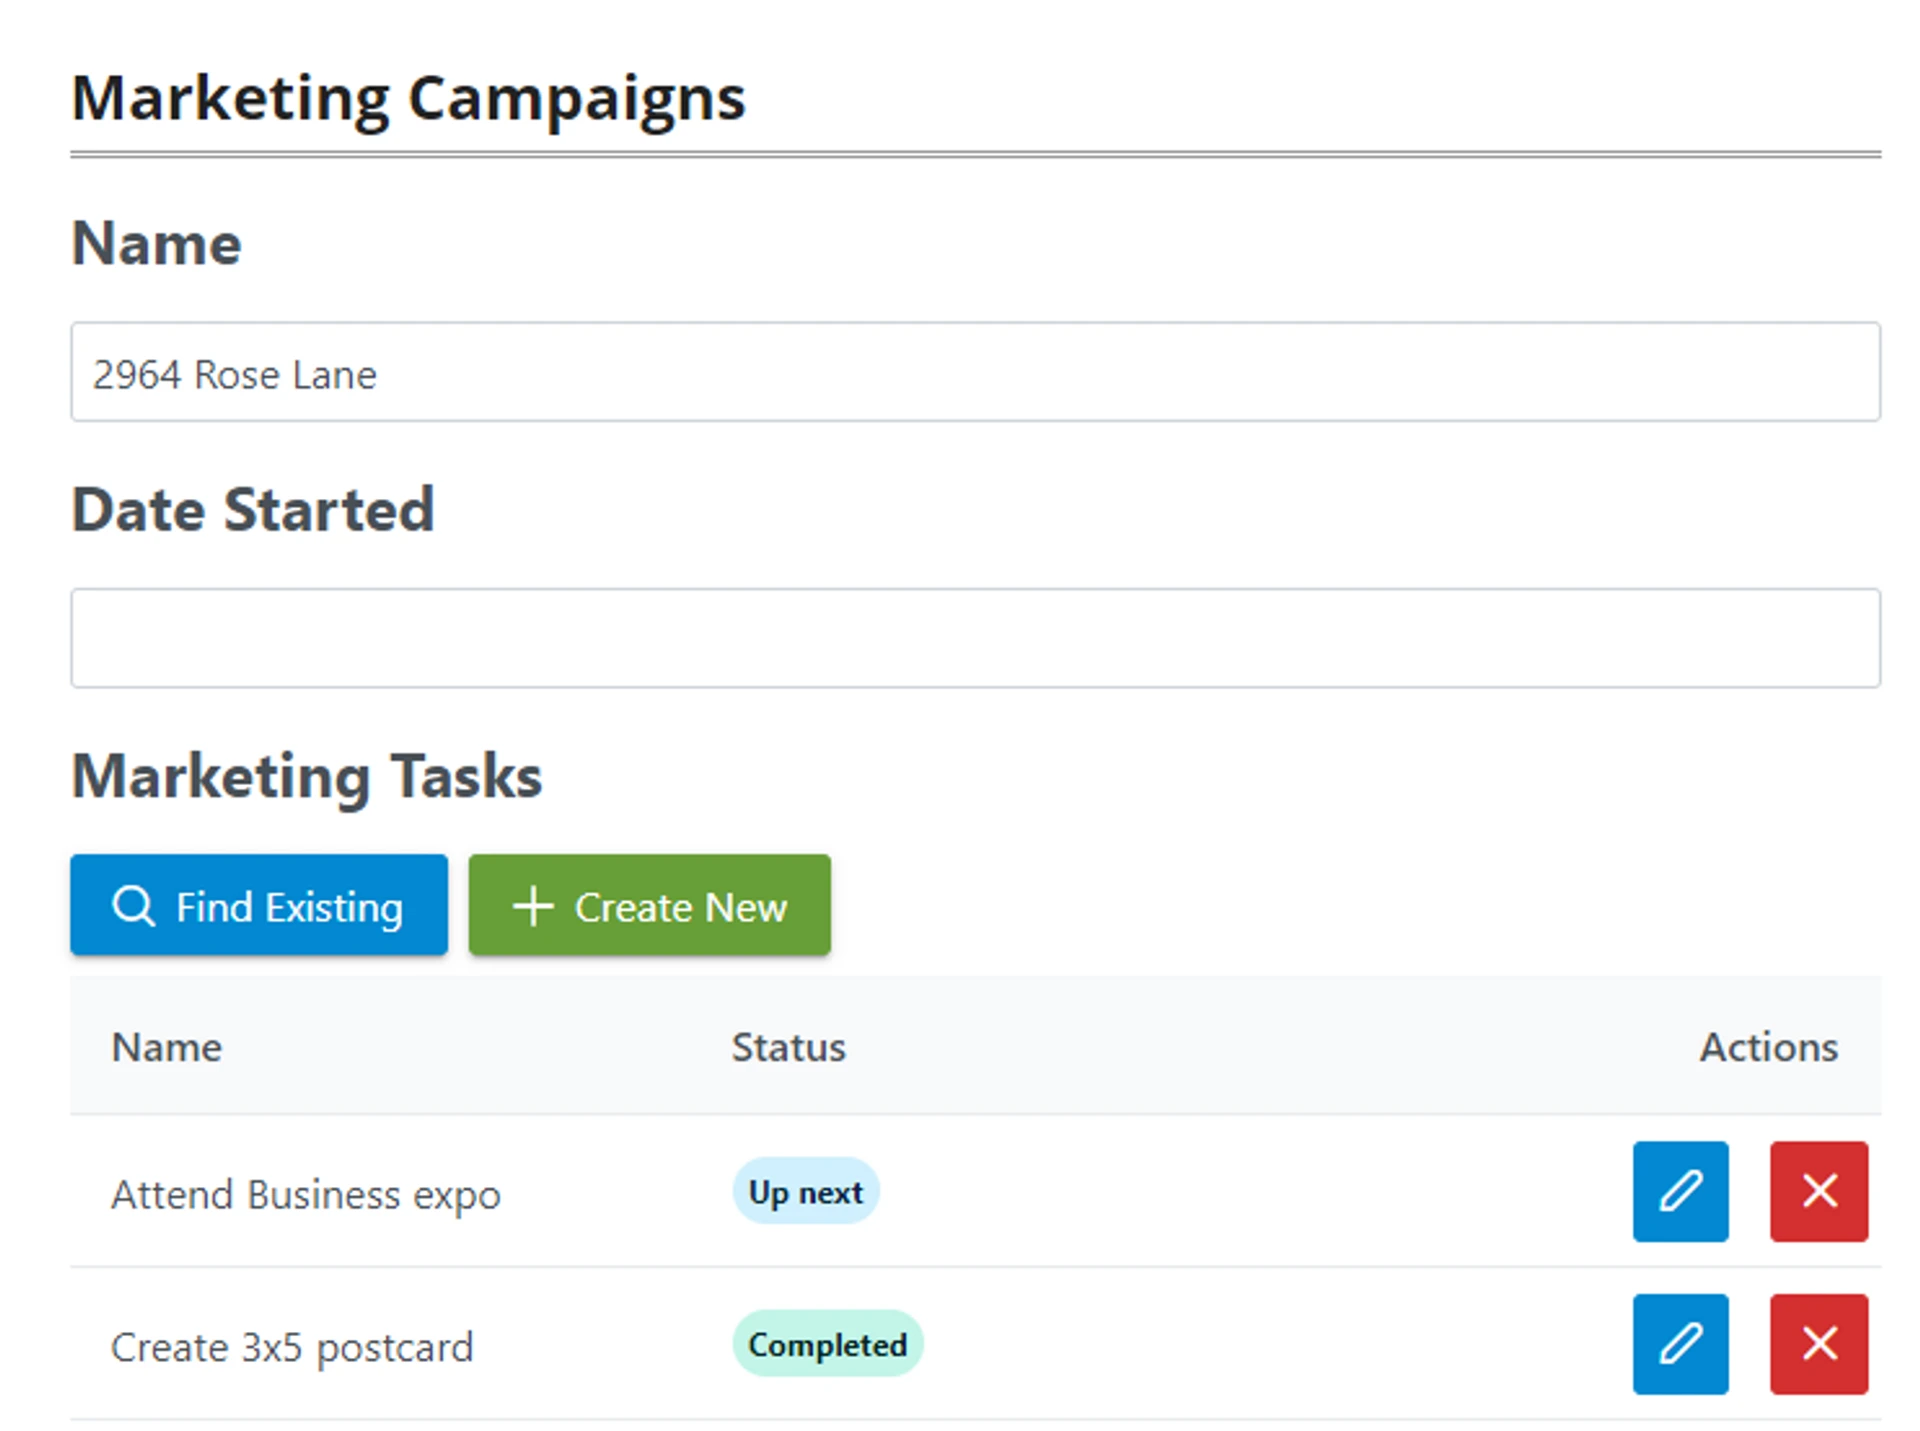This screenshot has height=1431, width=1920.
Task: Select the Up next status badge
Action: pyautogui.click(x=805, y=1191)
